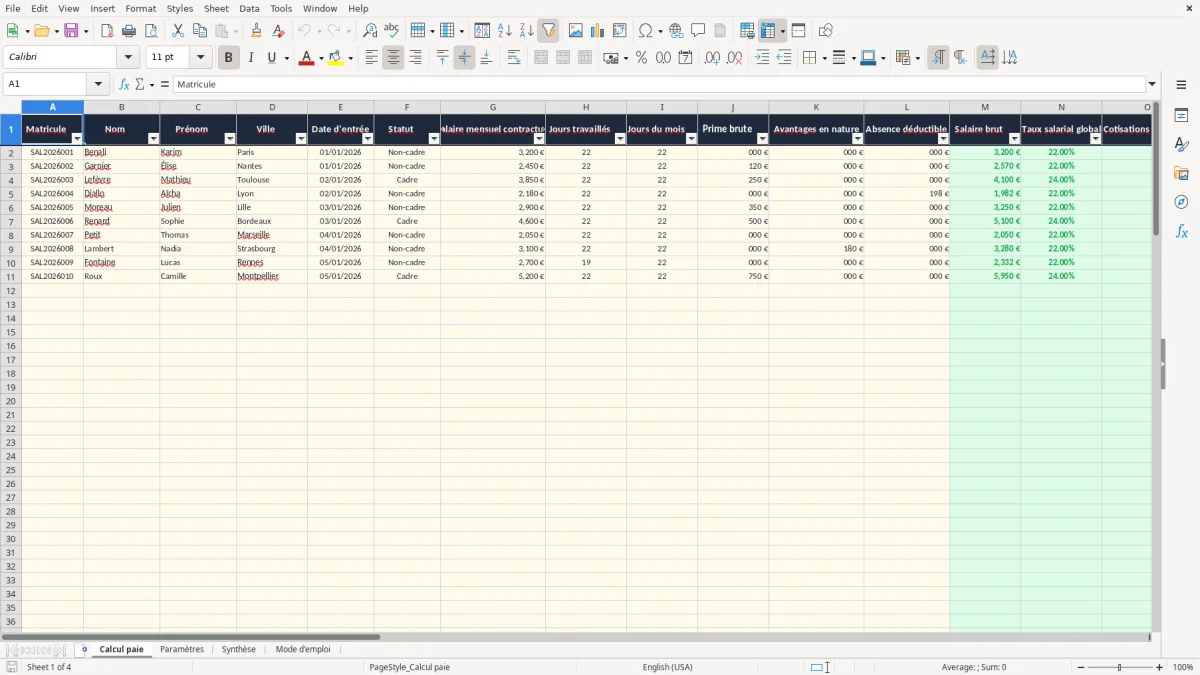Insert a special character (Omega icon)

(x=645, y=31)
